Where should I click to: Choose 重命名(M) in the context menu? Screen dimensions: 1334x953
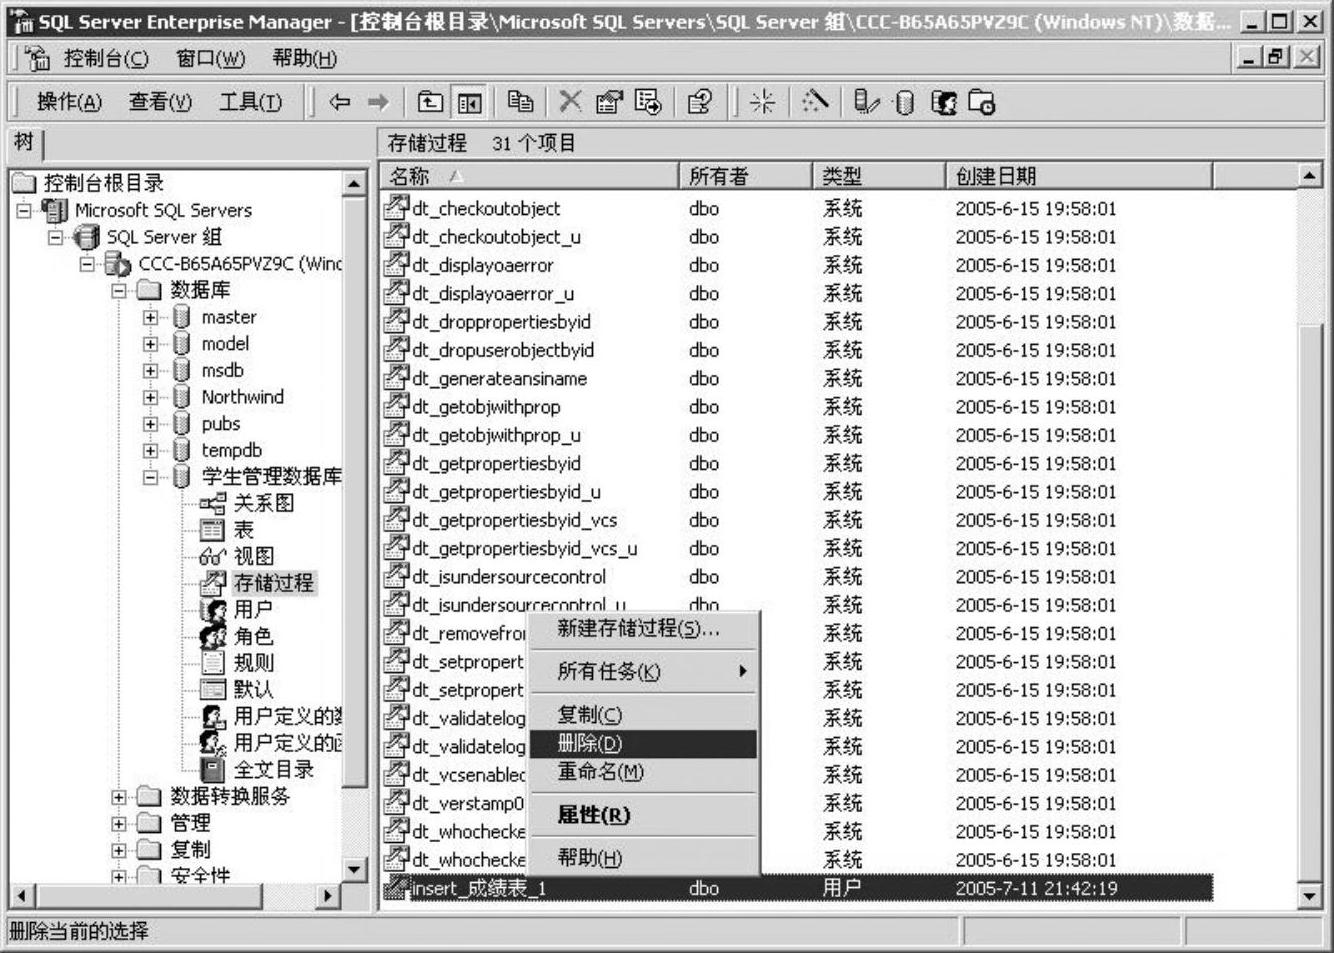pyautogui.click(x=642, y=772)
